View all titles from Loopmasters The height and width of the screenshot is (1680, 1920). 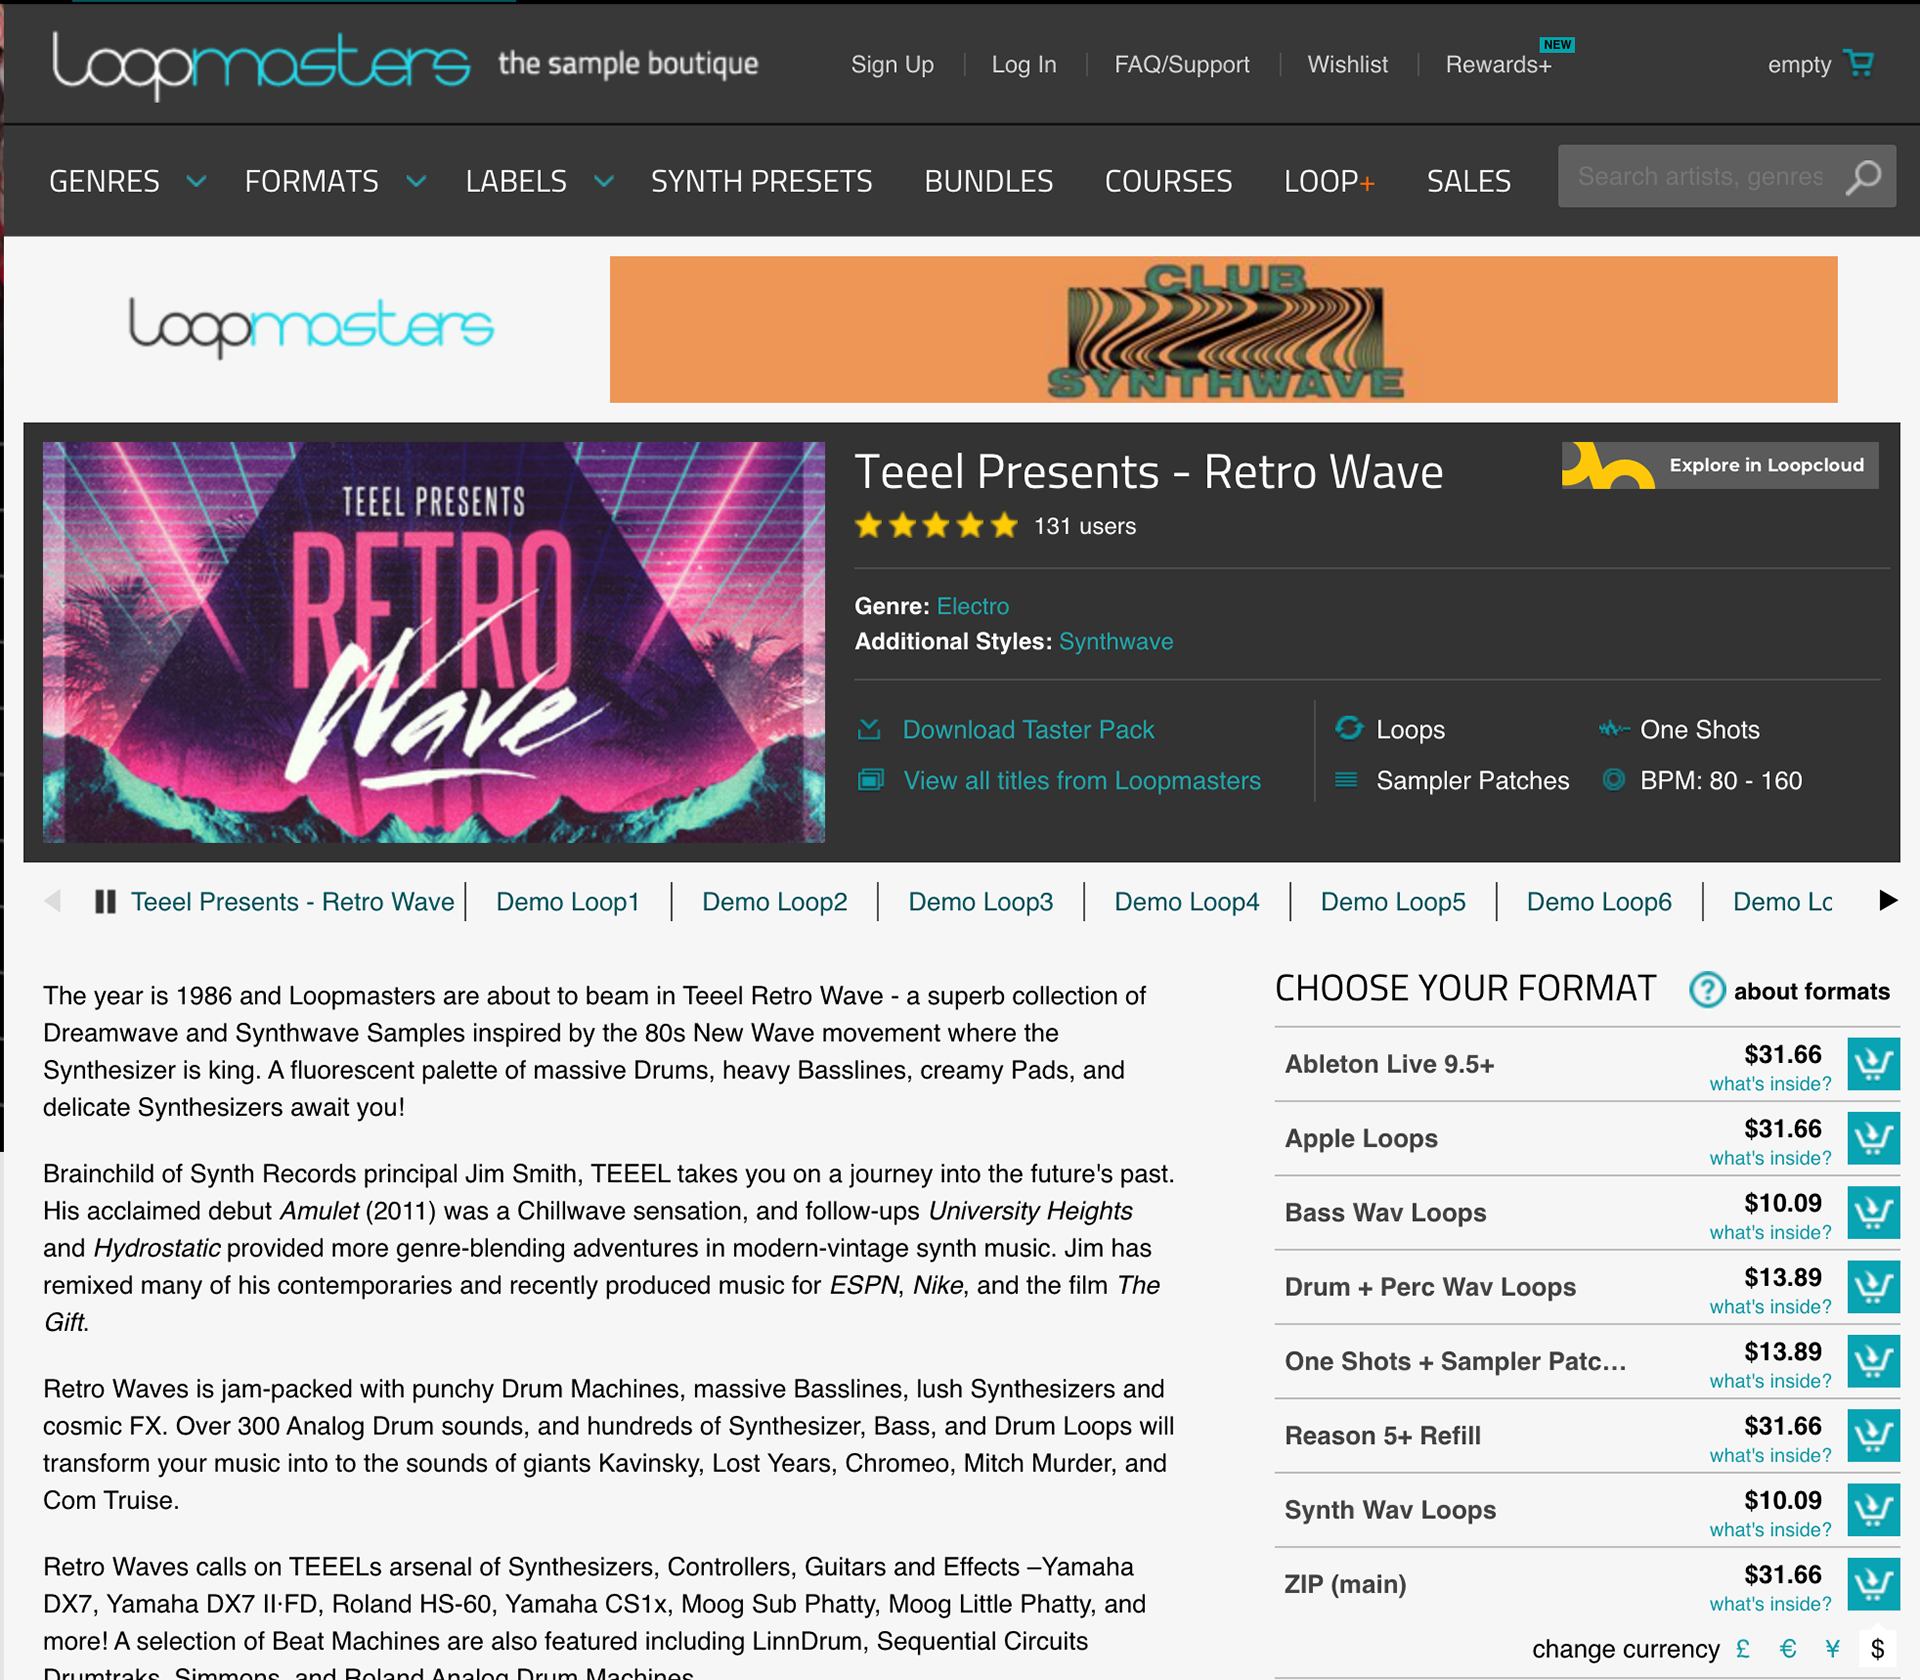click(1082, 781)
